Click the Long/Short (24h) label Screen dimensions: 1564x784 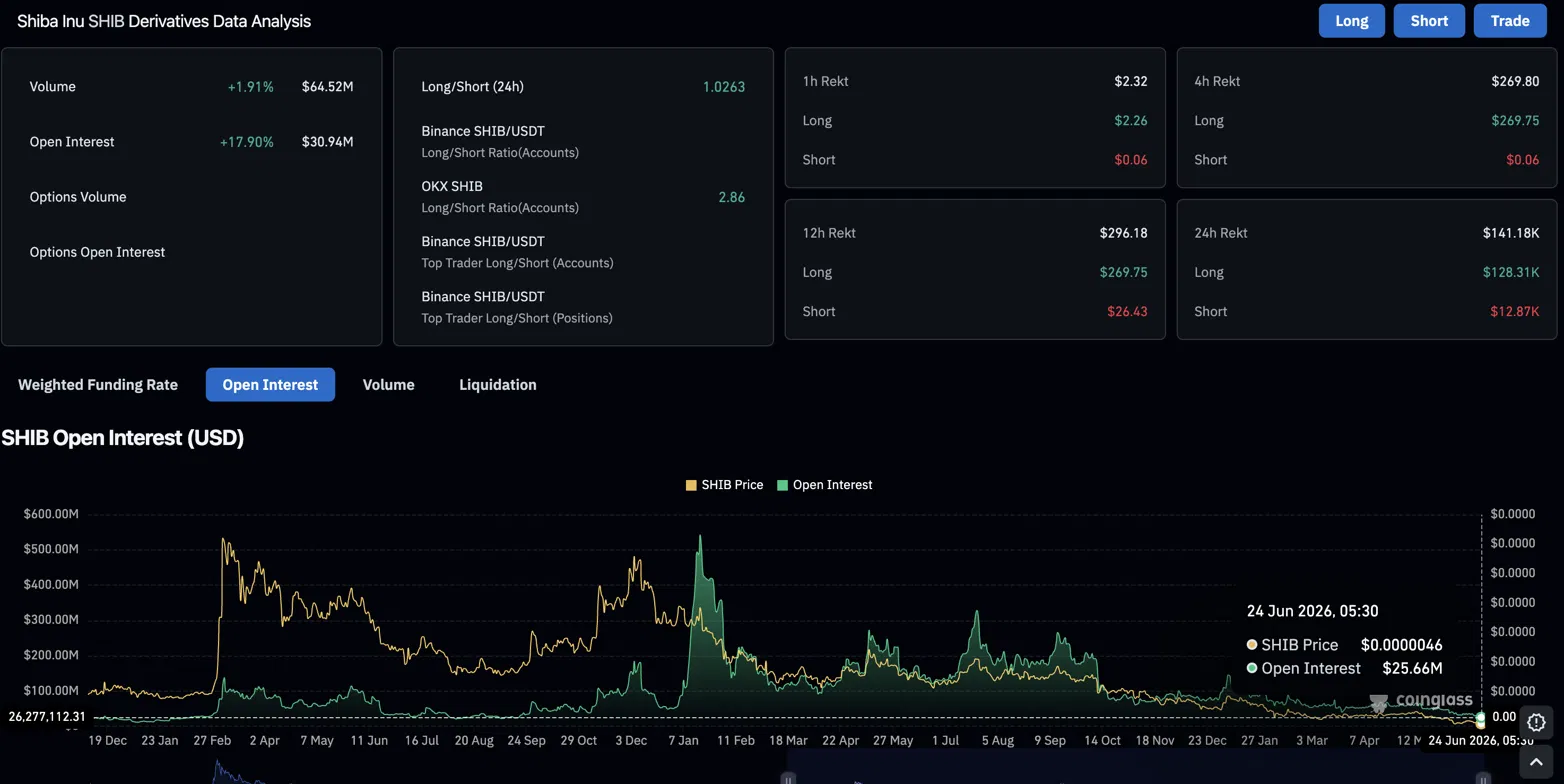tap(472, 87)
